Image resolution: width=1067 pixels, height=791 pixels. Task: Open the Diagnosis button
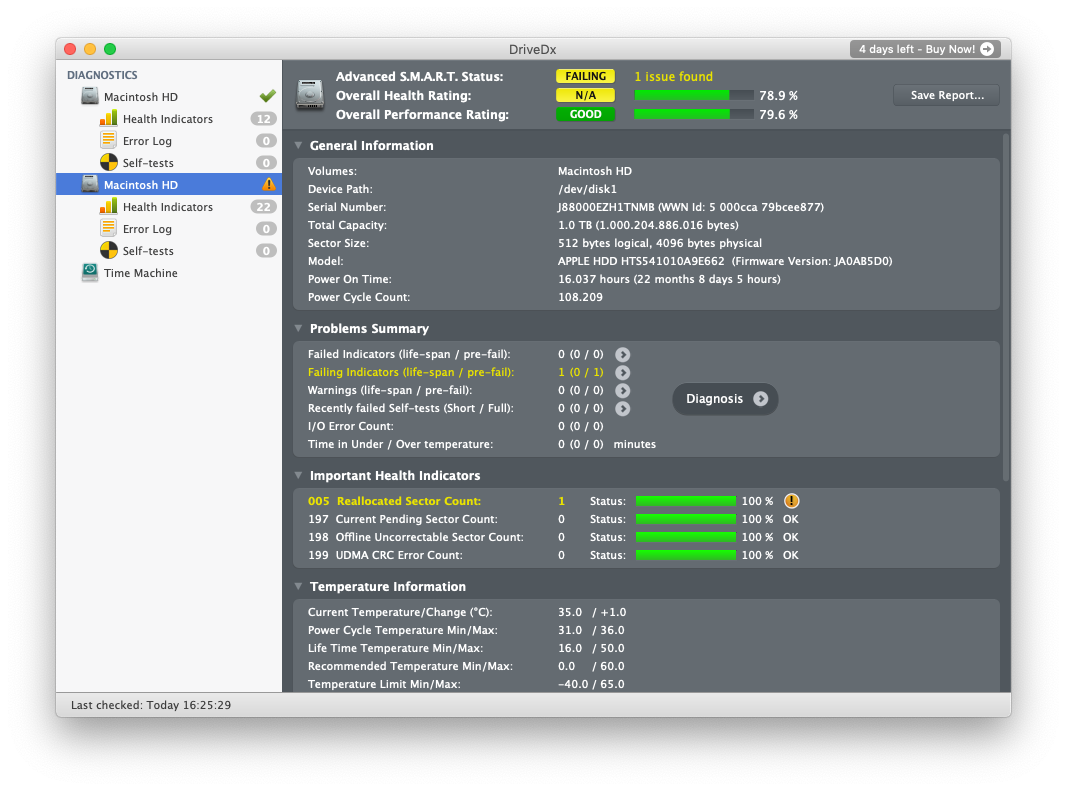pos(725,399)
